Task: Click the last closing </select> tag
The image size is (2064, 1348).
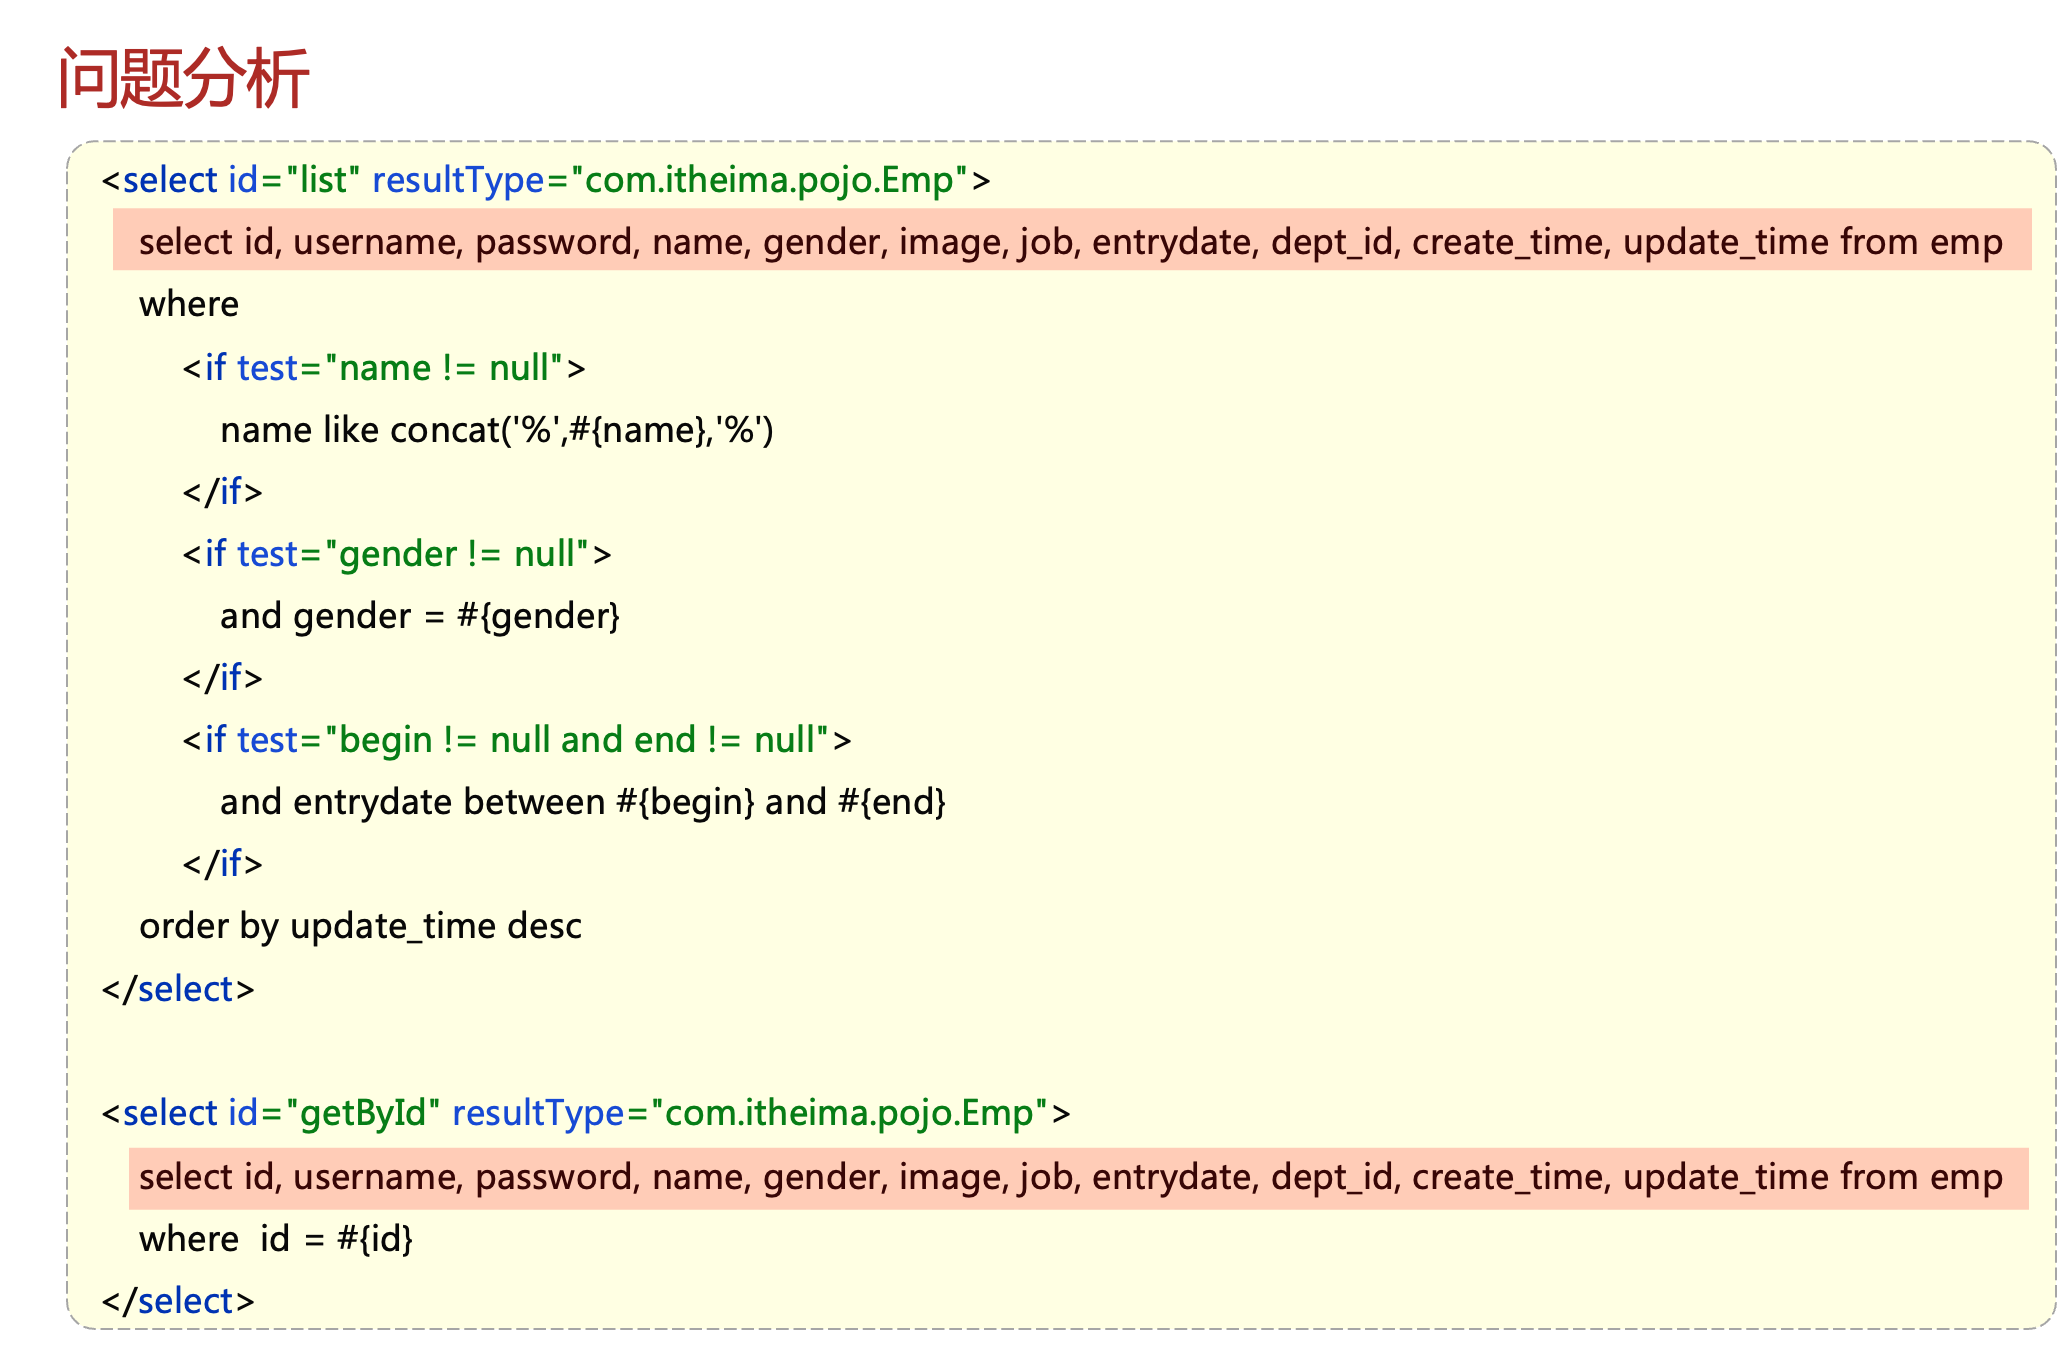Action: click(178, 1301)
